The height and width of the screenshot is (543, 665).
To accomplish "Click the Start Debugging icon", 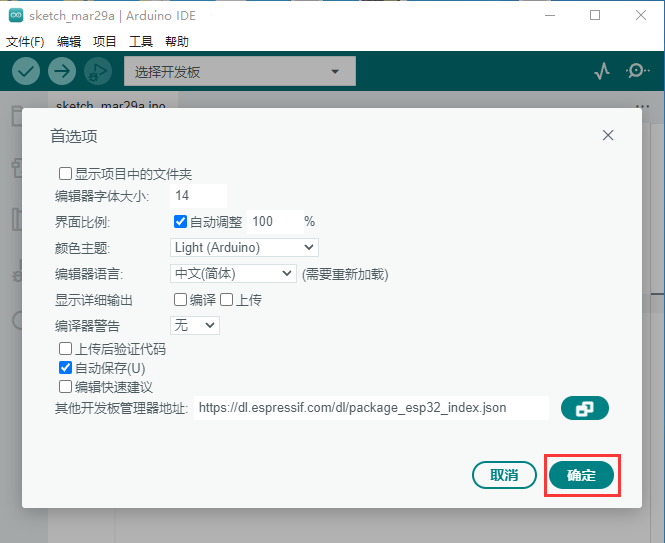I will coord(98,71).
